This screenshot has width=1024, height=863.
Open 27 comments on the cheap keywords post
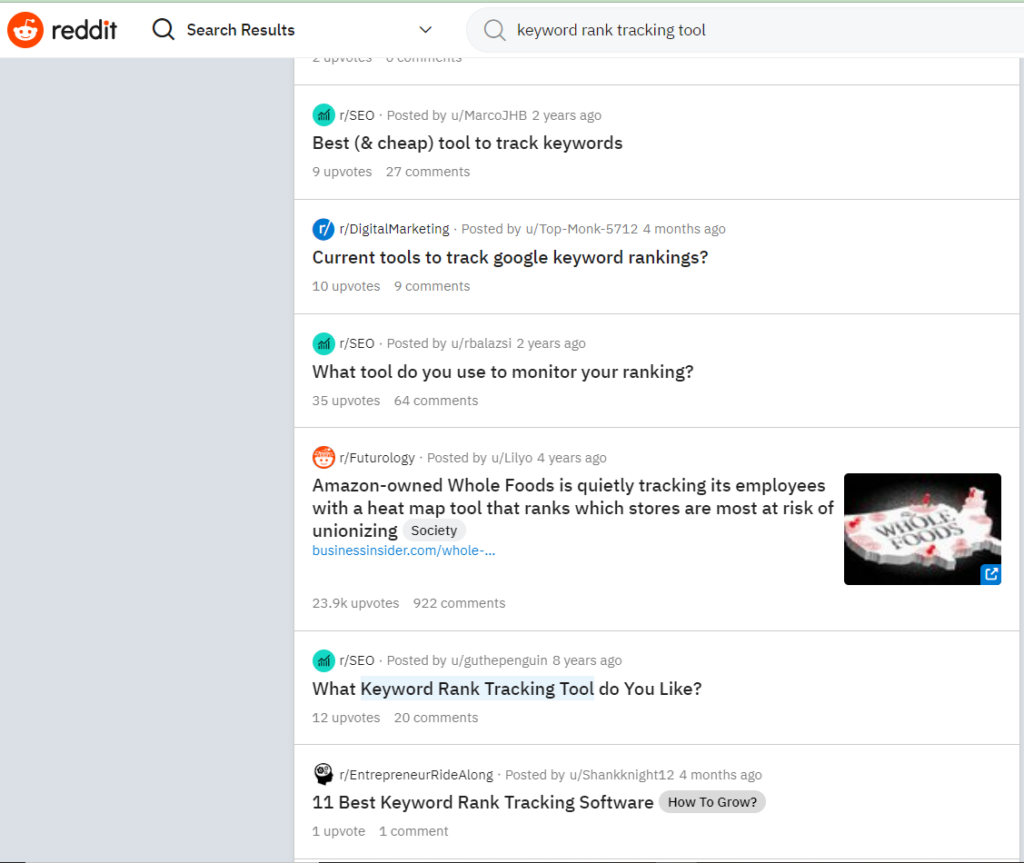click(427, 171)
